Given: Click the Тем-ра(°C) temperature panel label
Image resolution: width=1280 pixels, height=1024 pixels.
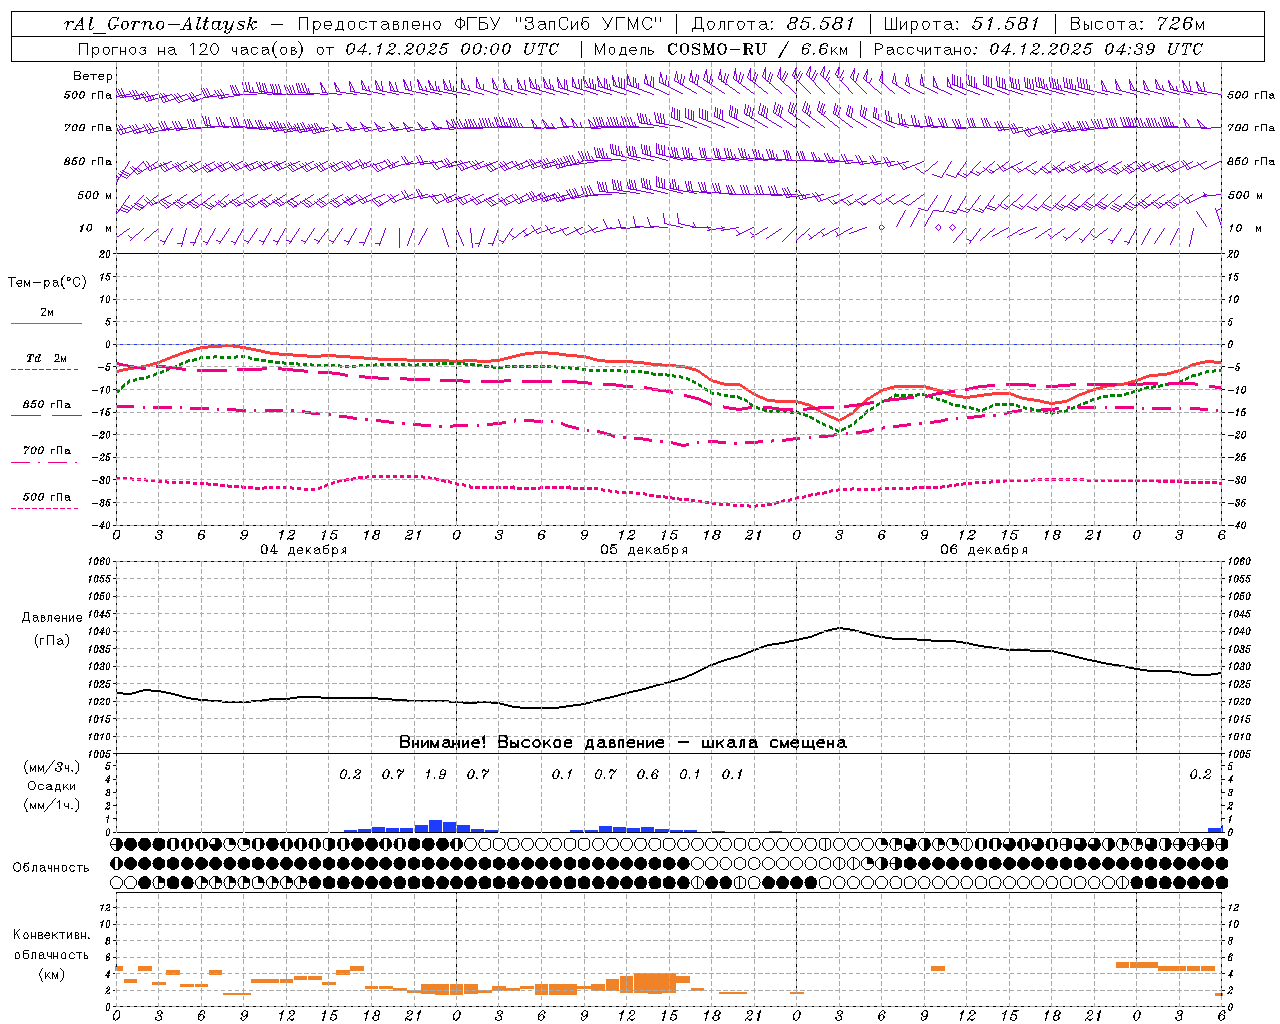Looking at the screenshot, I should [x=47, y=283].
